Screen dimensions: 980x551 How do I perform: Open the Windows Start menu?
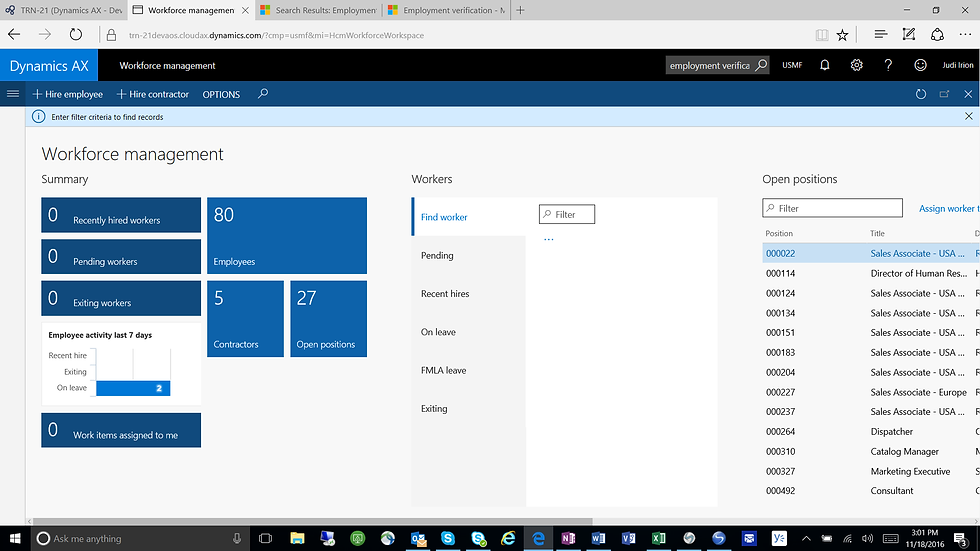(x=15, y=539)
